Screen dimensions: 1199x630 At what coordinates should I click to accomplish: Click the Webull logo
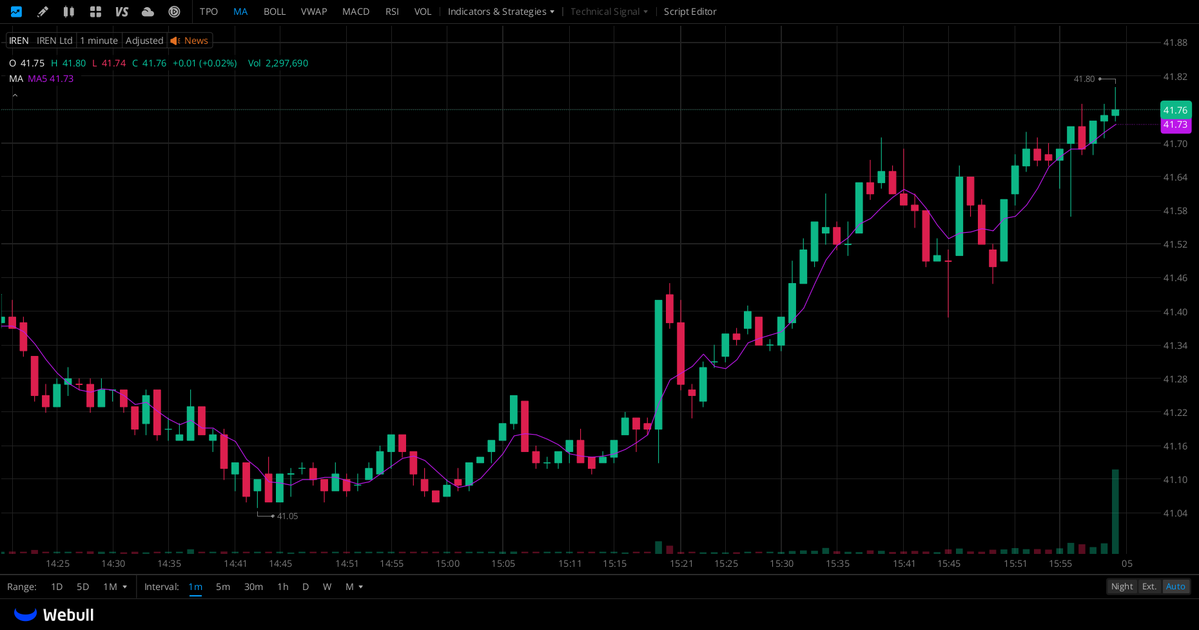(x=54, y=615)
